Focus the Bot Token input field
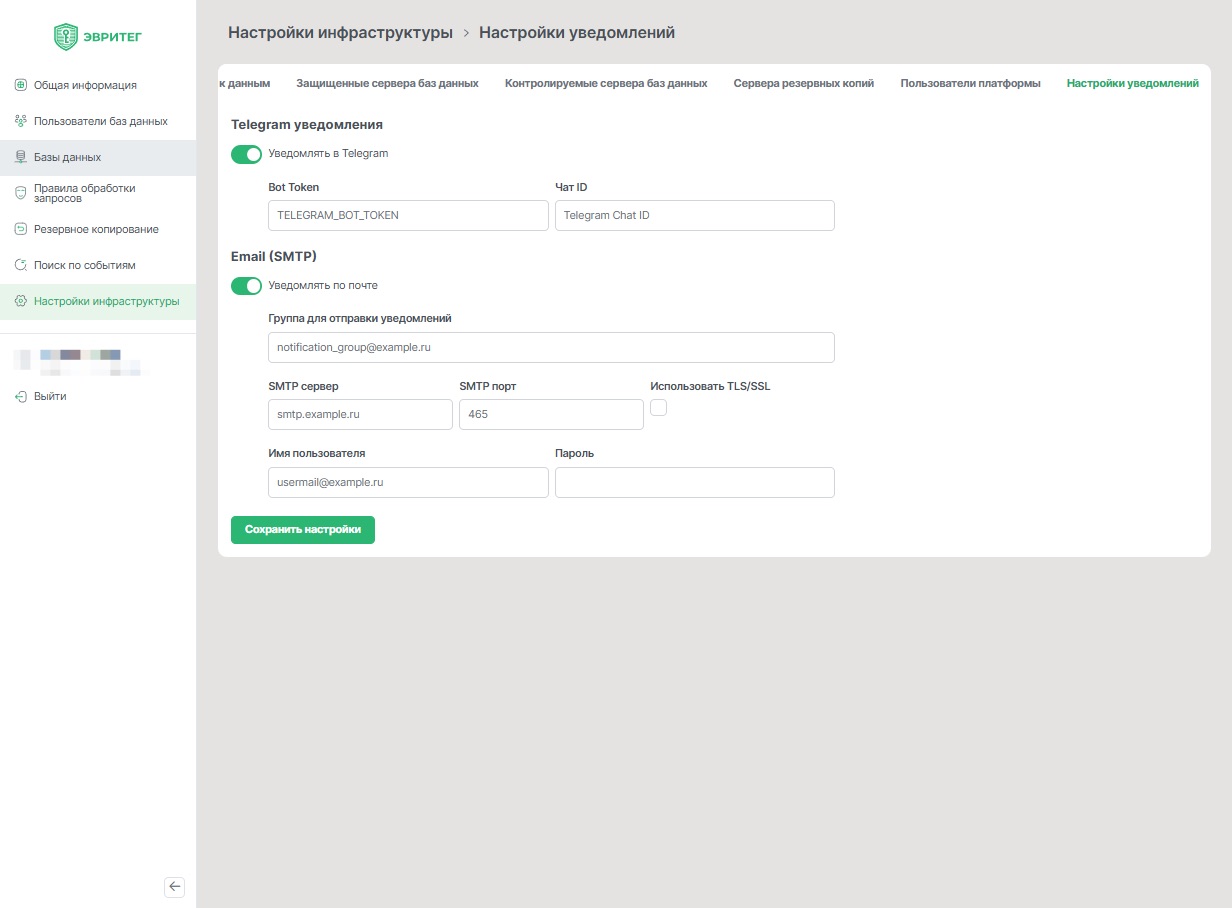 pos(408,215)
